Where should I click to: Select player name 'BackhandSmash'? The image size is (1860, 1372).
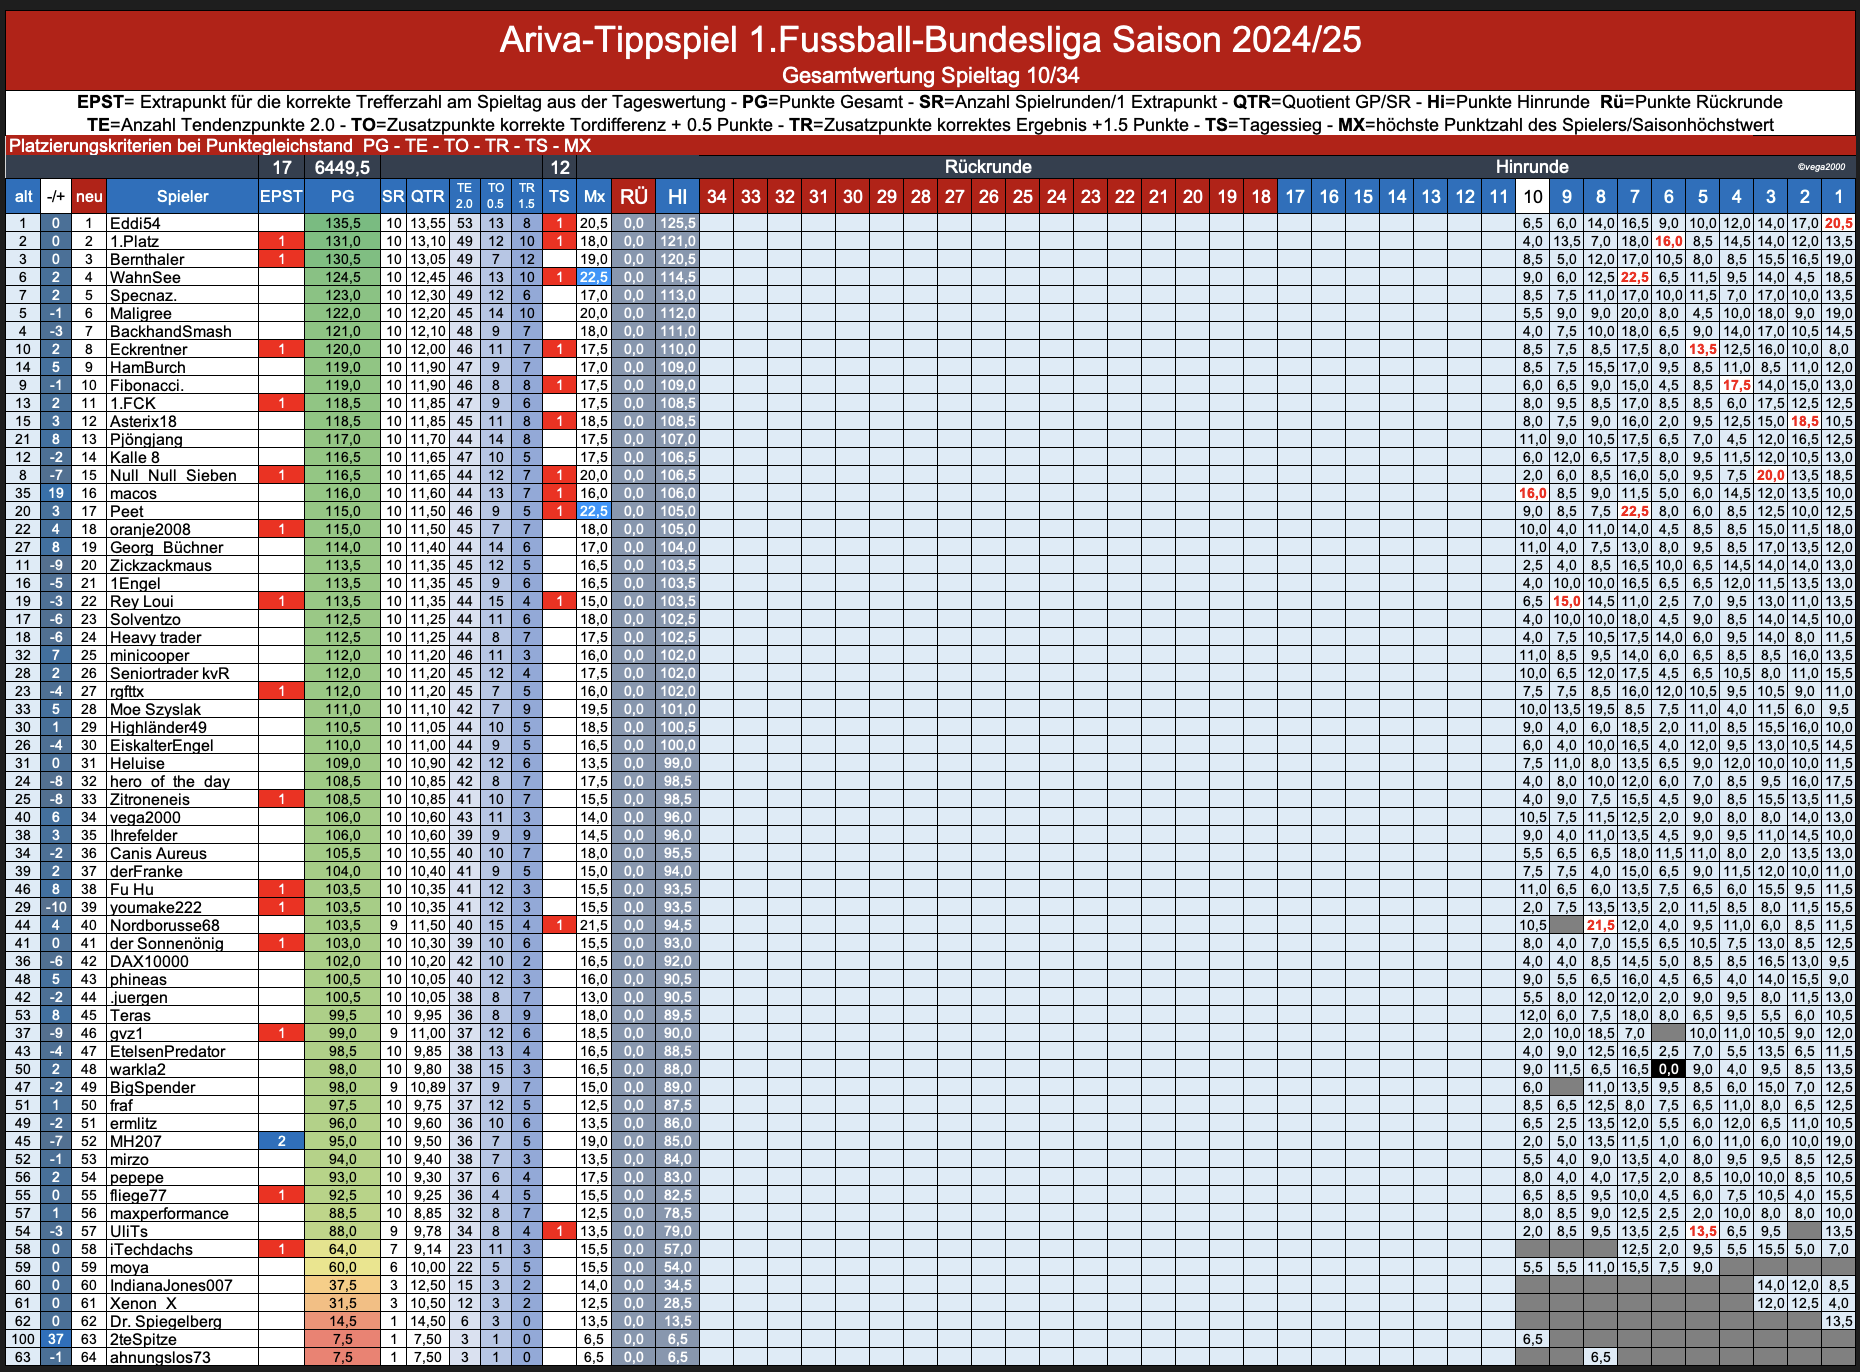(x=170, y=331)
